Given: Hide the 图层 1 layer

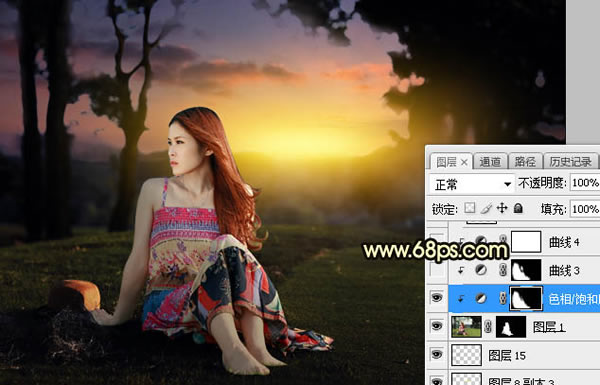Looking at the screenshot, I should 437,326.
